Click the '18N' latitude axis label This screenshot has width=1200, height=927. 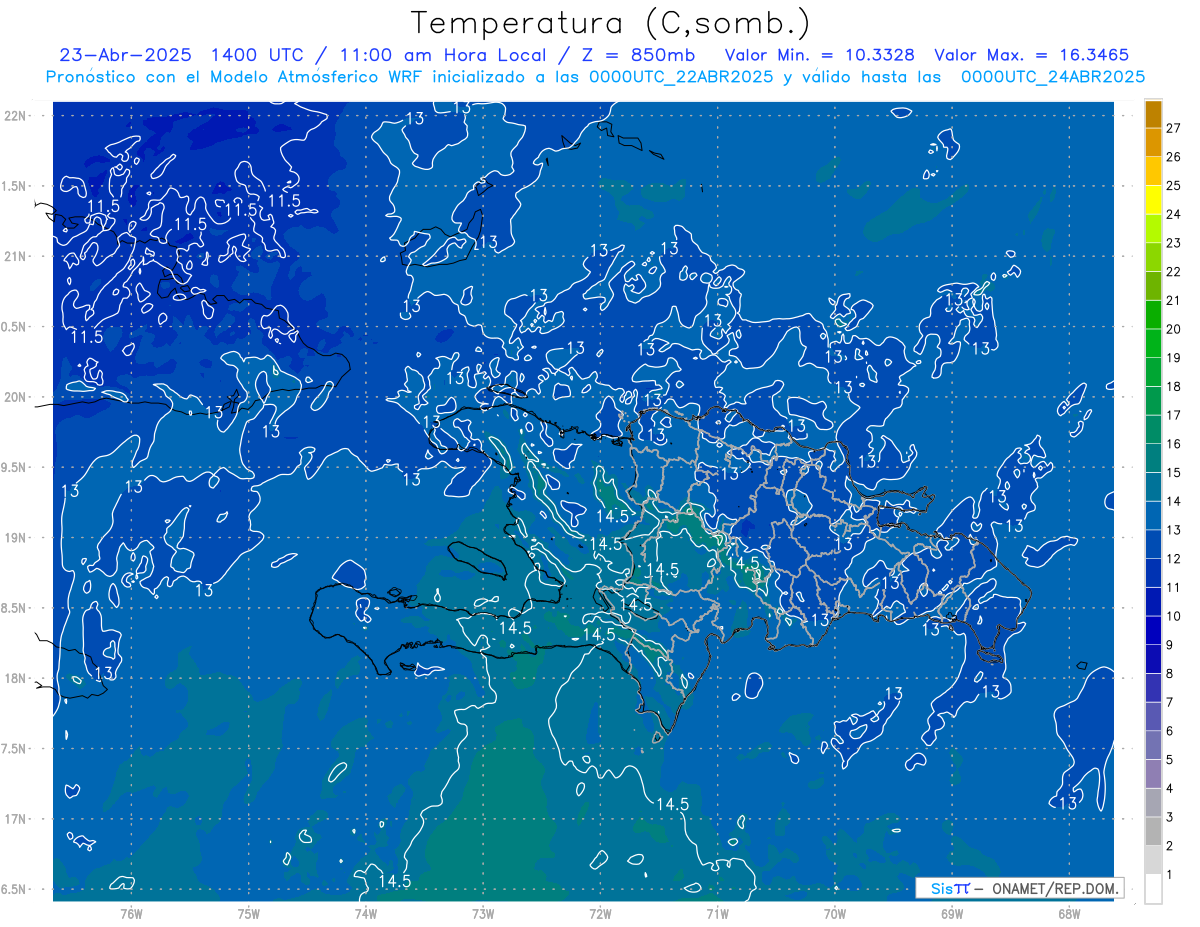click(x=16, y=679)
